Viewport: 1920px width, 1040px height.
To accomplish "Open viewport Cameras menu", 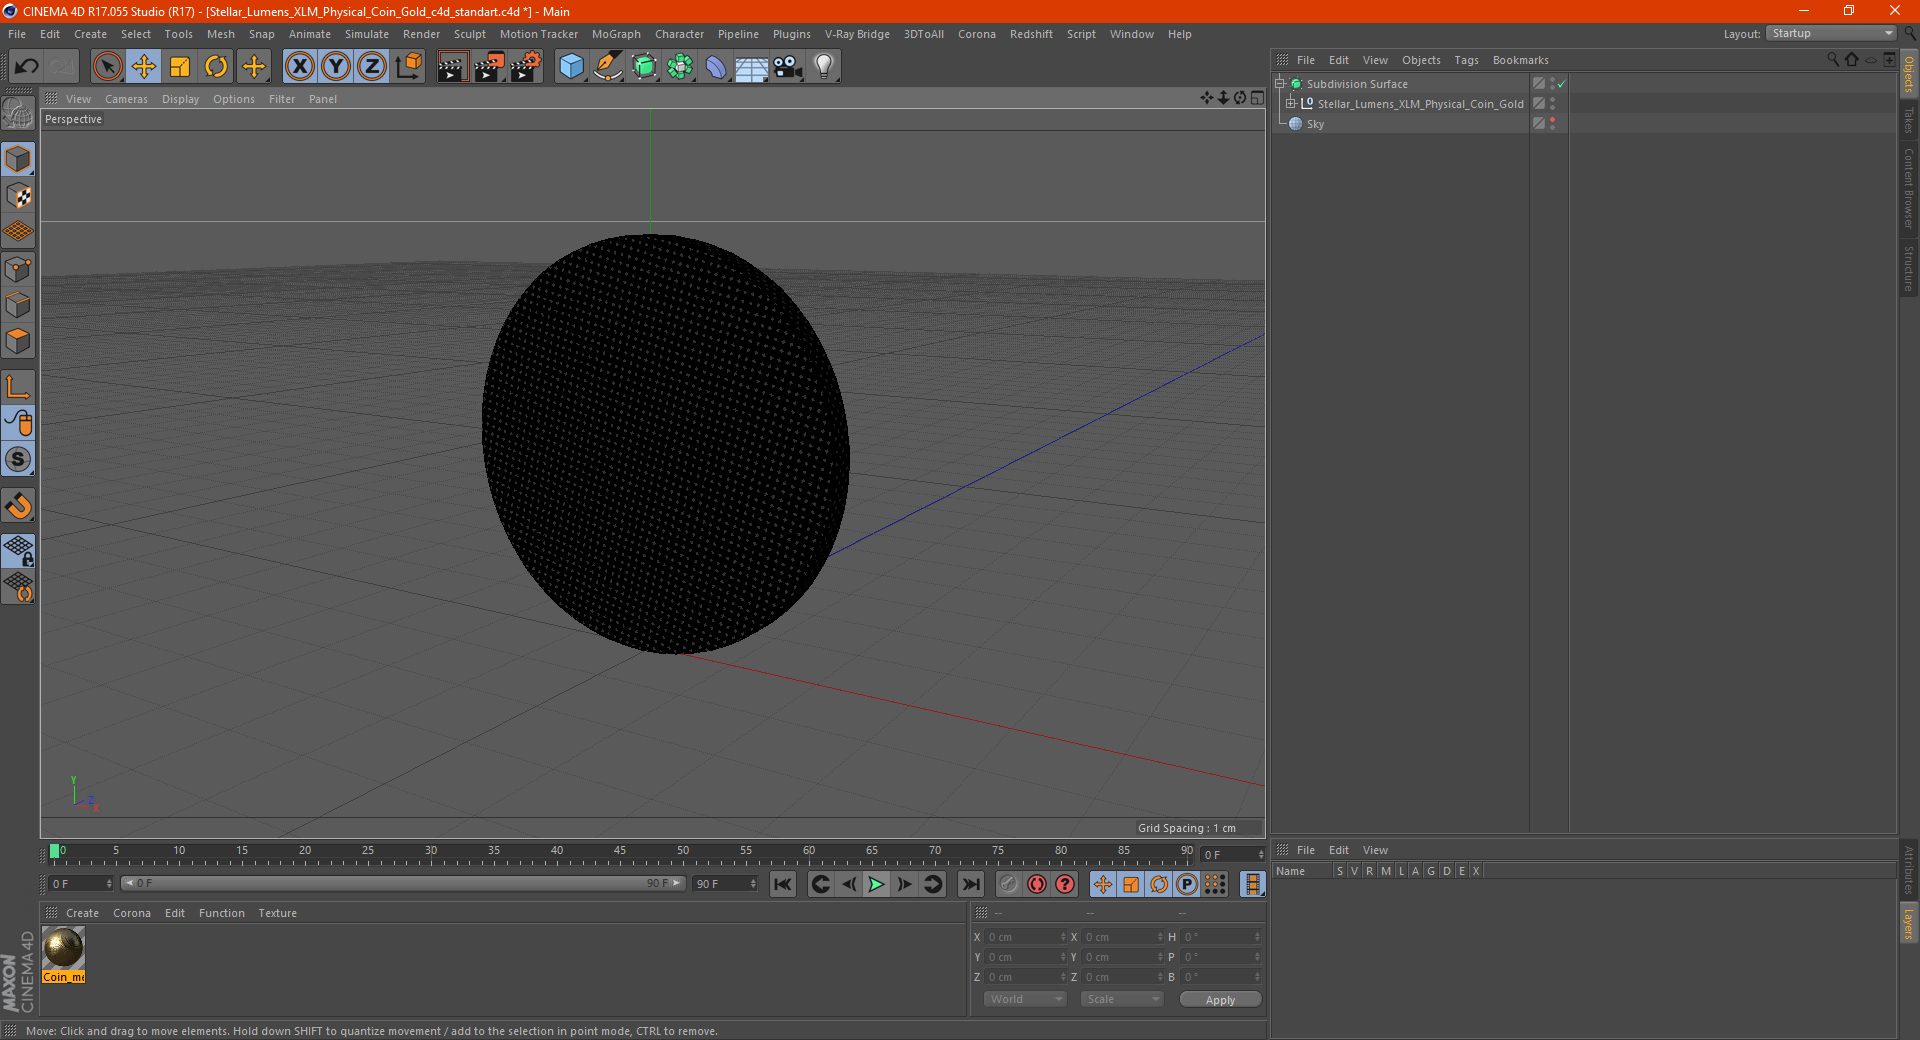I will [126, 99].
